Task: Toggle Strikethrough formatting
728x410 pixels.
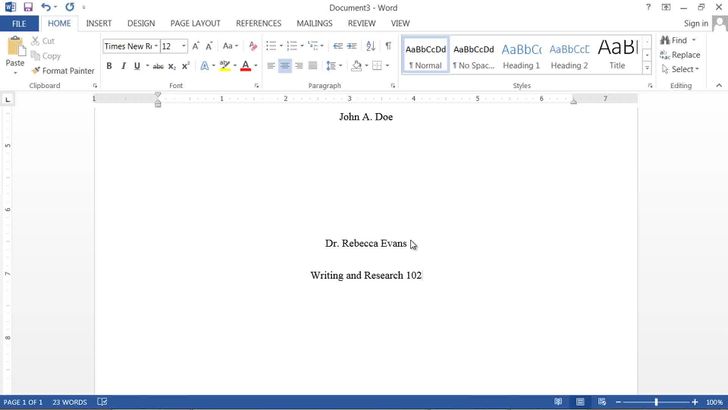Action: coord(158,66)
